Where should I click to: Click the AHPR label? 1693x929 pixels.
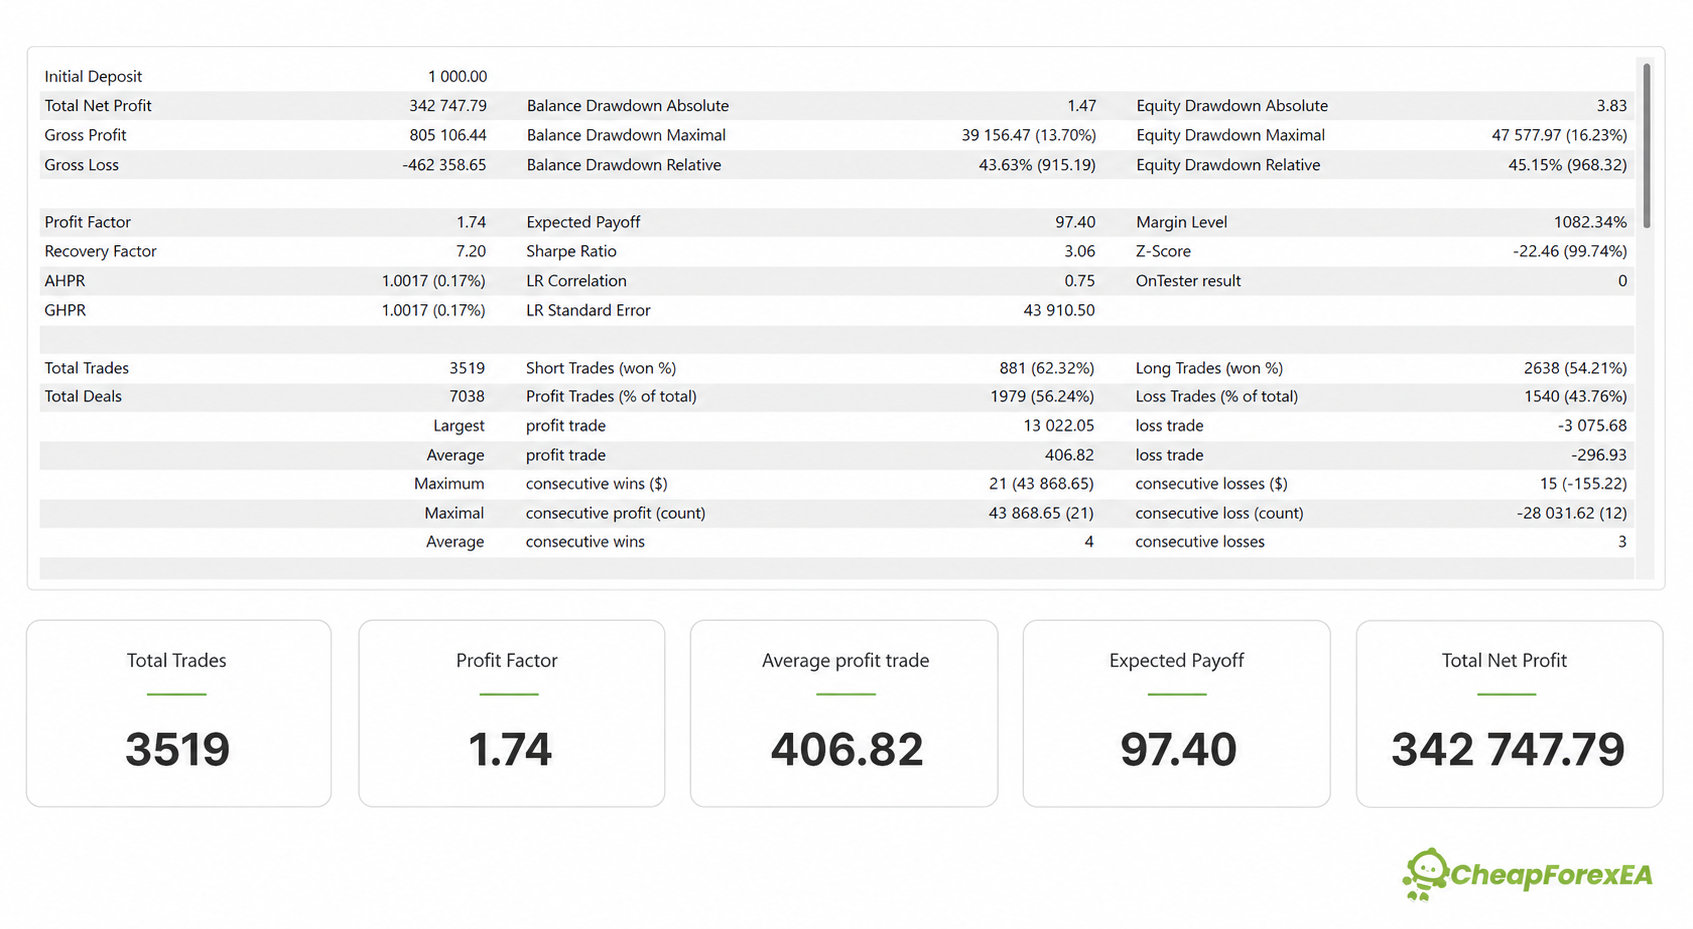(65, 281)
